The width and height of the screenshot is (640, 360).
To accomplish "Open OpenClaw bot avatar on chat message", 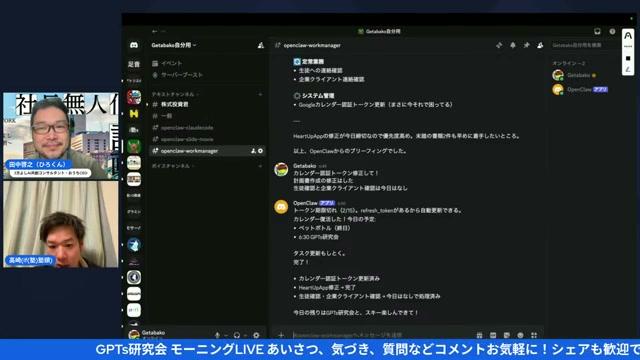I will pyautogui.click(x=281, y=207).
